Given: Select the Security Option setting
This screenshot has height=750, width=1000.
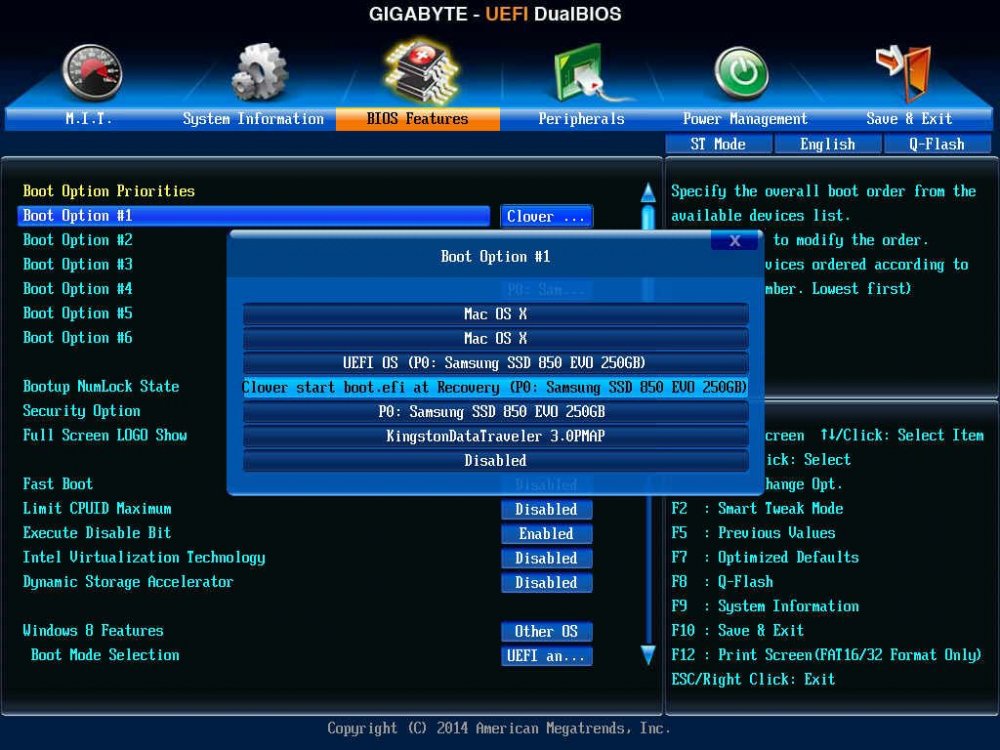Looking at the screenshot, I should pos(82,411).
